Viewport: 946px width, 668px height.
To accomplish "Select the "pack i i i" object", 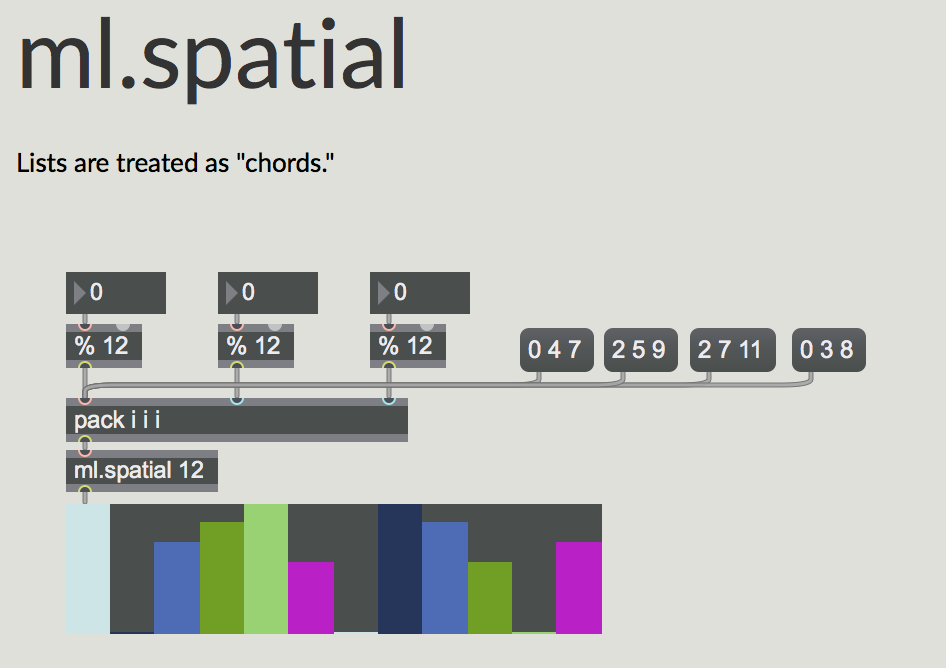I will 236,420.
